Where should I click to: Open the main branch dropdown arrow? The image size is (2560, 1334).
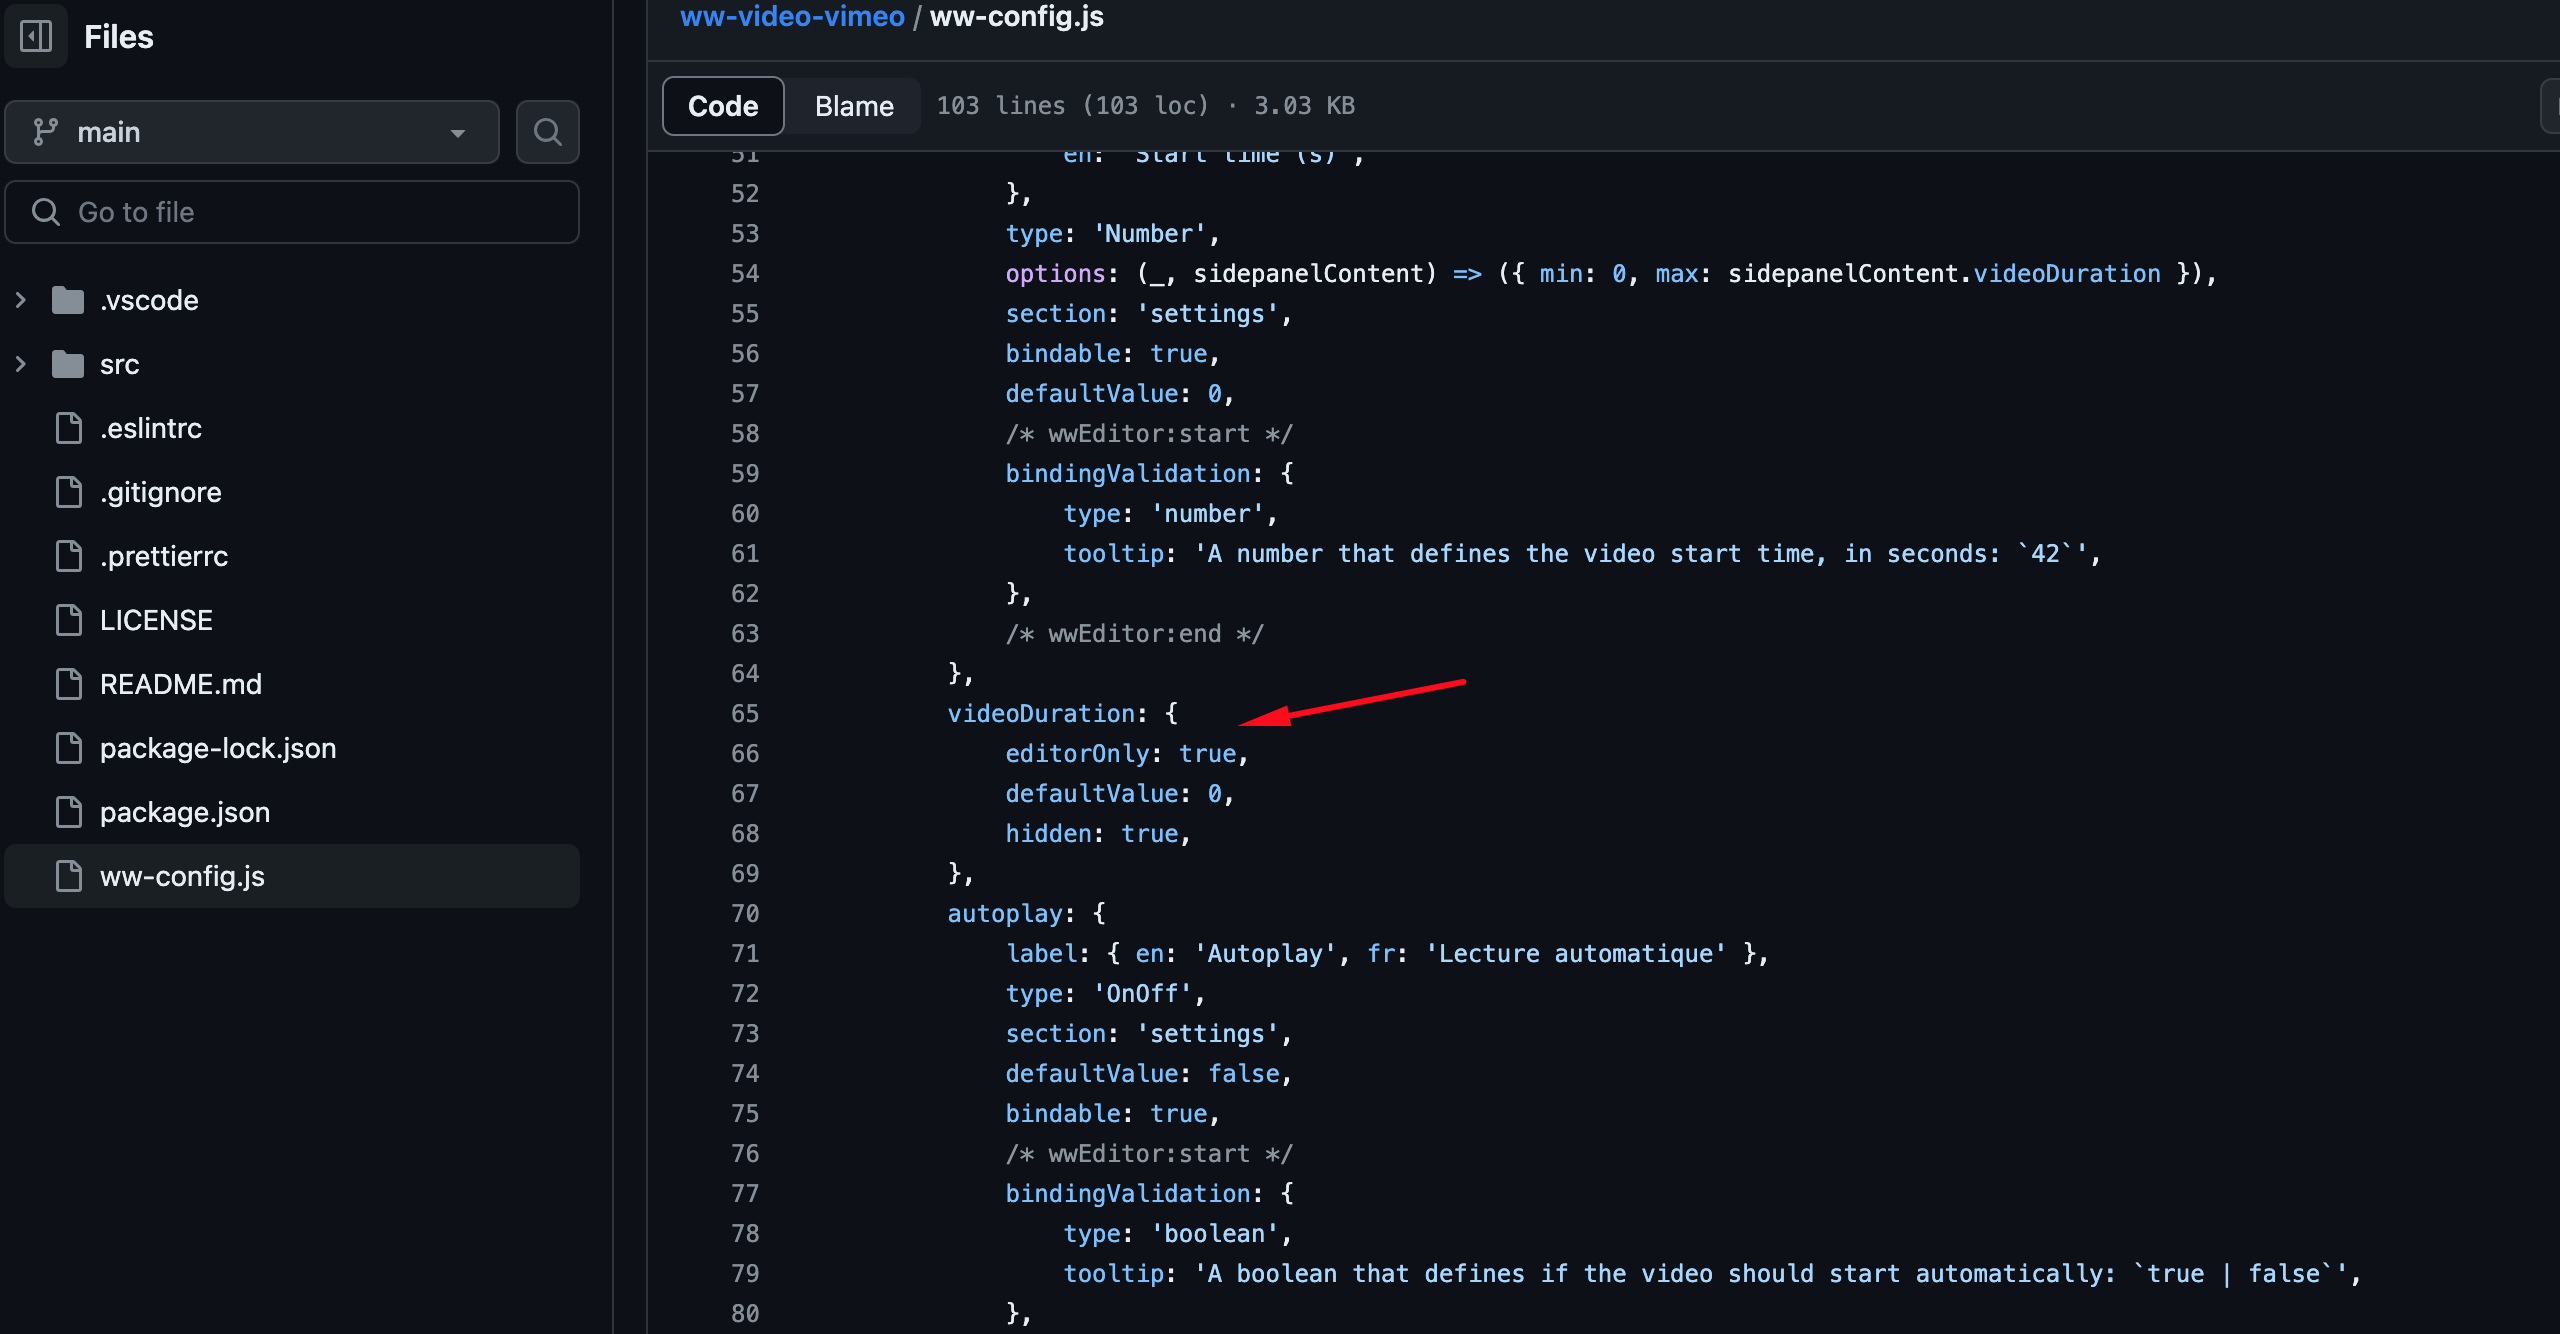click(x=458, y=132)
